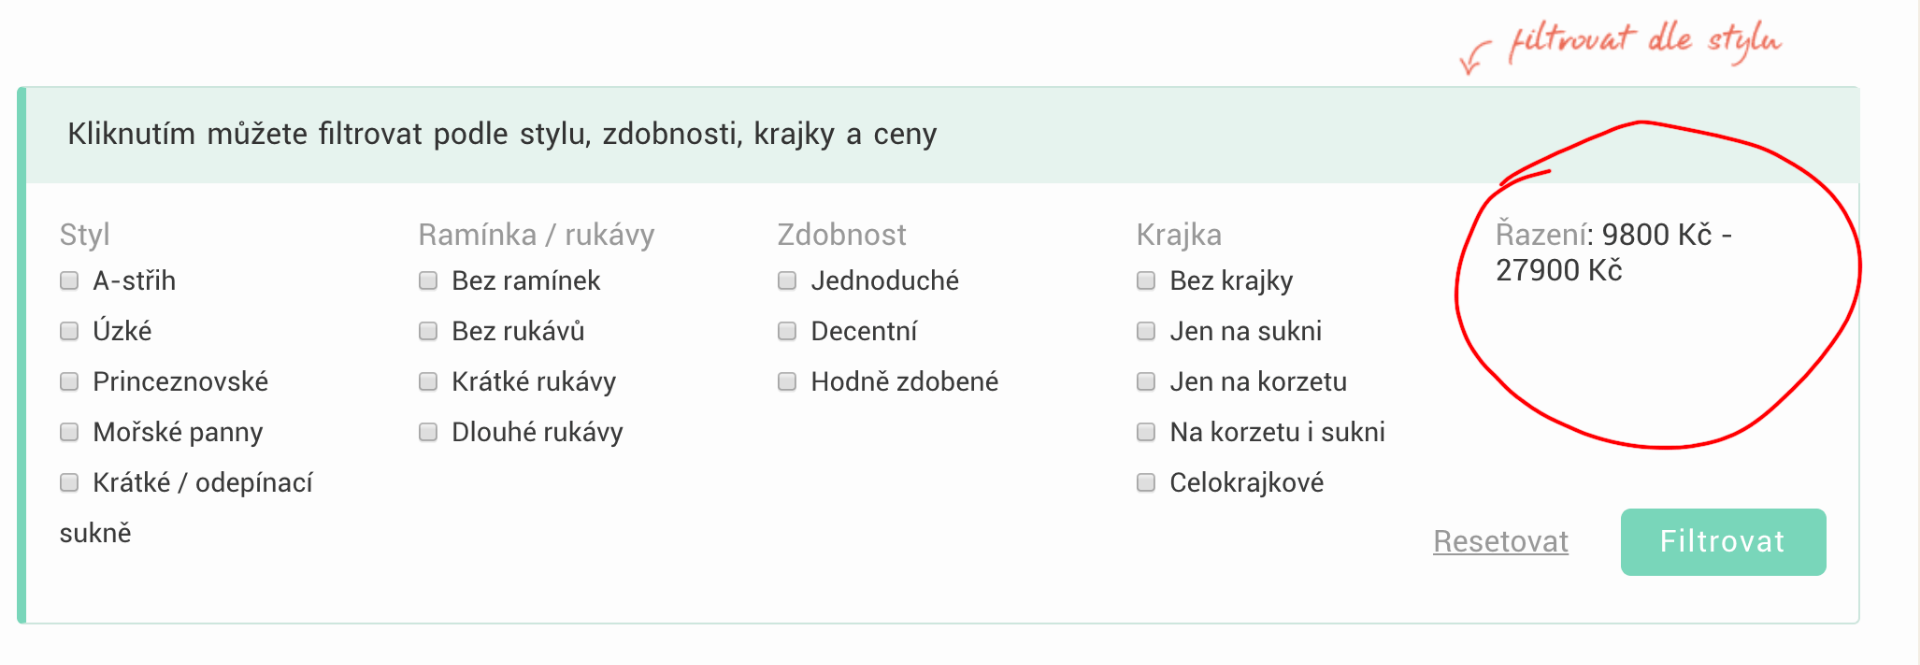Select the Mořské panny option
Image resolution: width=1920 pixels, height=665 pixels.
69,432
